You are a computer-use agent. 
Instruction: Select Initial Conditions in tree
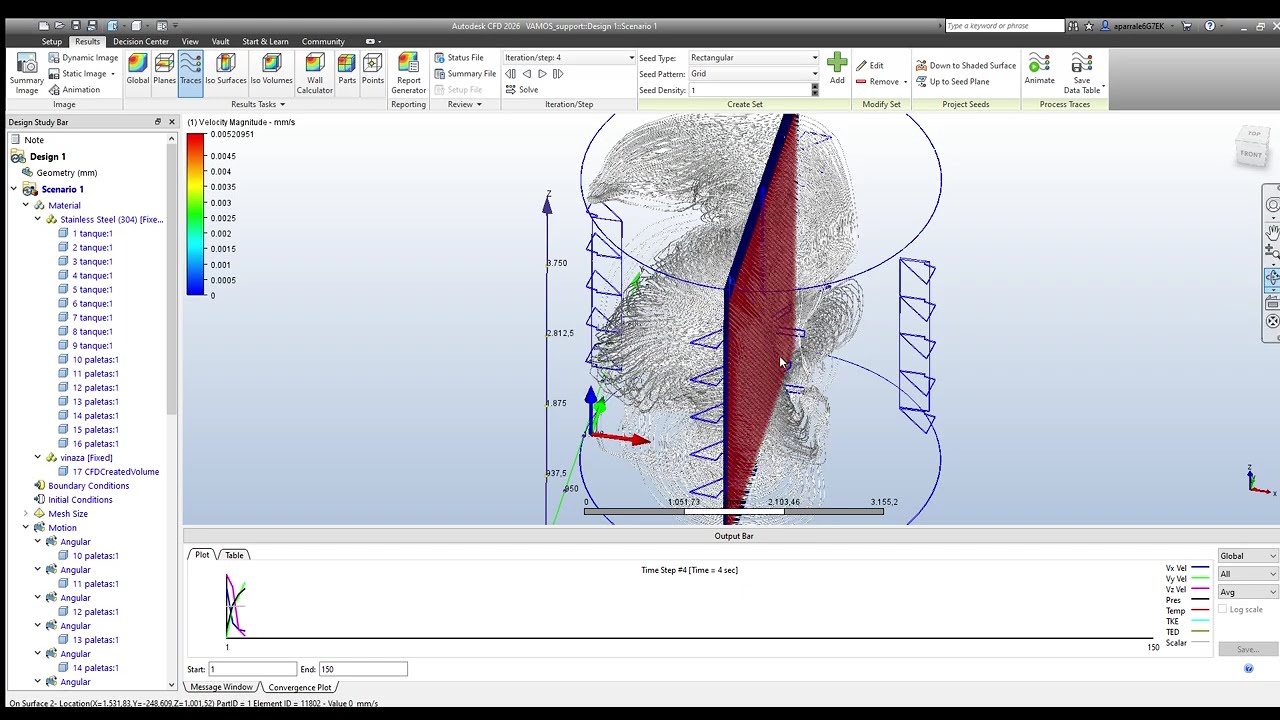coord(80,499)
